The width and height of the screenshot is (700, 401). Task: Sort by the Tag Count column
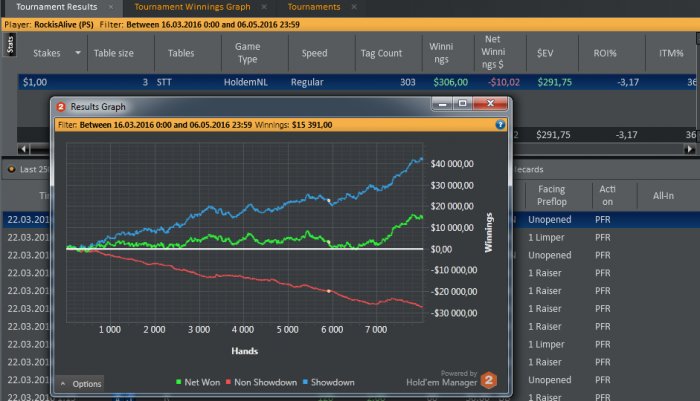381,53
